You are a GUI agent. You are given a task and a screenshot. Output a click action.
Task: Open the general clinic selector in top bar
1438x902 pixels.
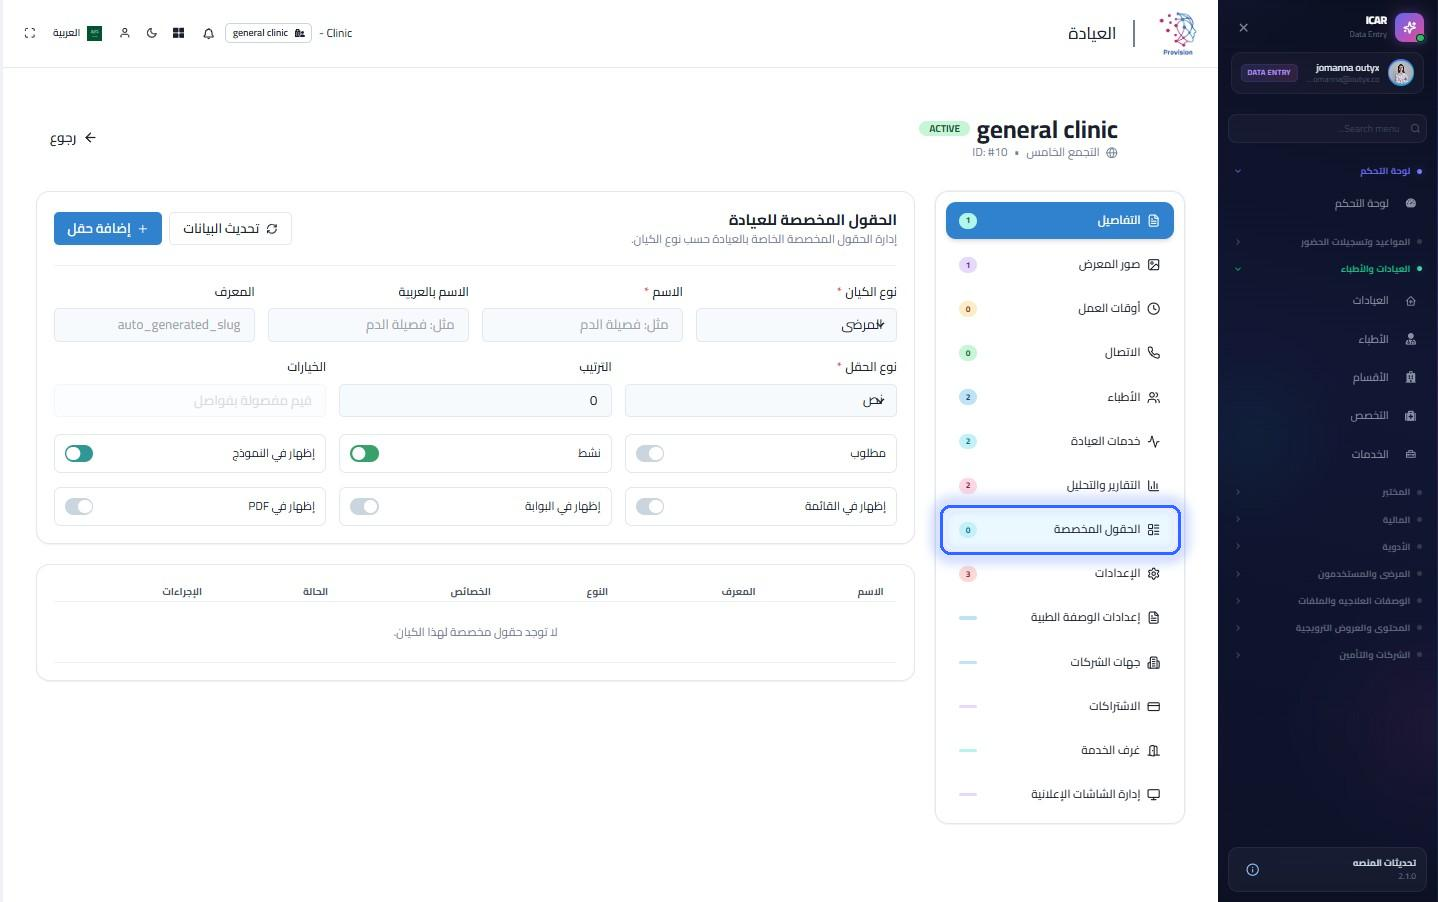coord(268,33)
